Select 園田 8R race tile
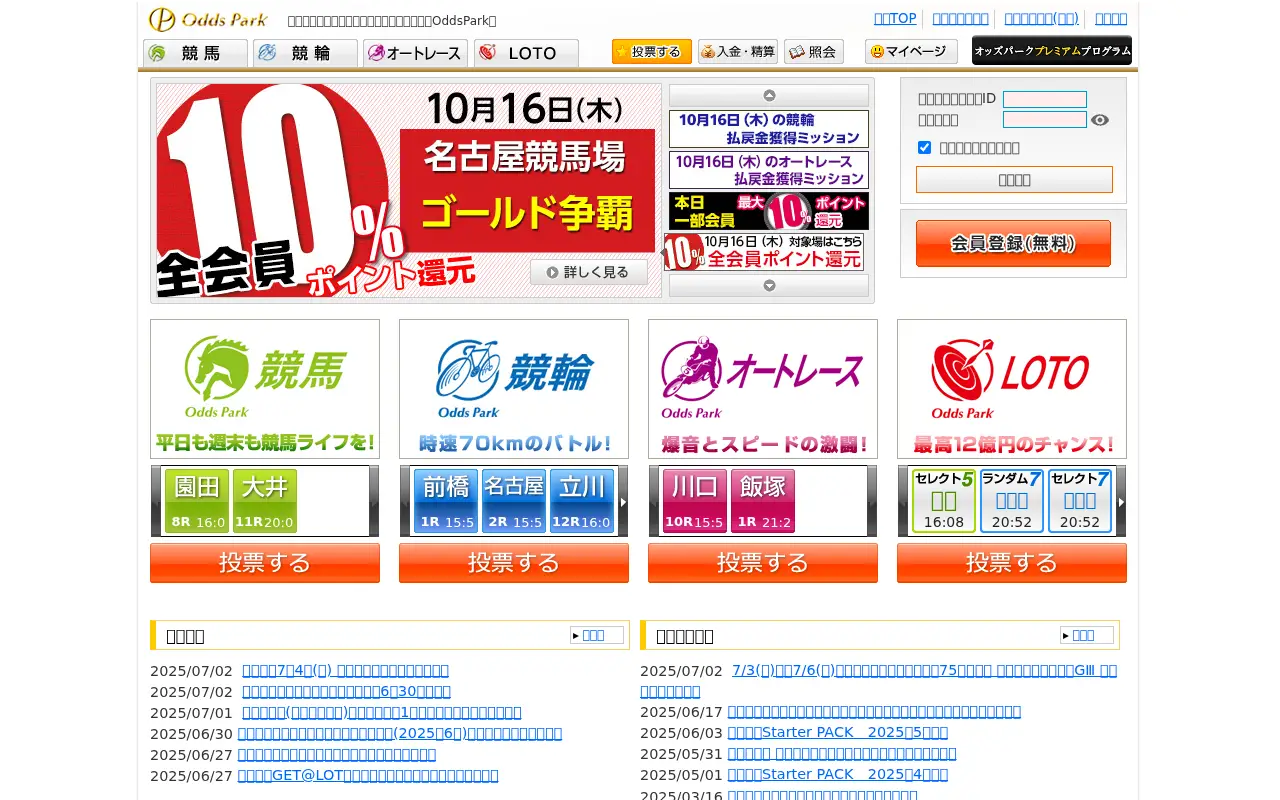Screen dimensions: 1280x800 click(197, 501)
